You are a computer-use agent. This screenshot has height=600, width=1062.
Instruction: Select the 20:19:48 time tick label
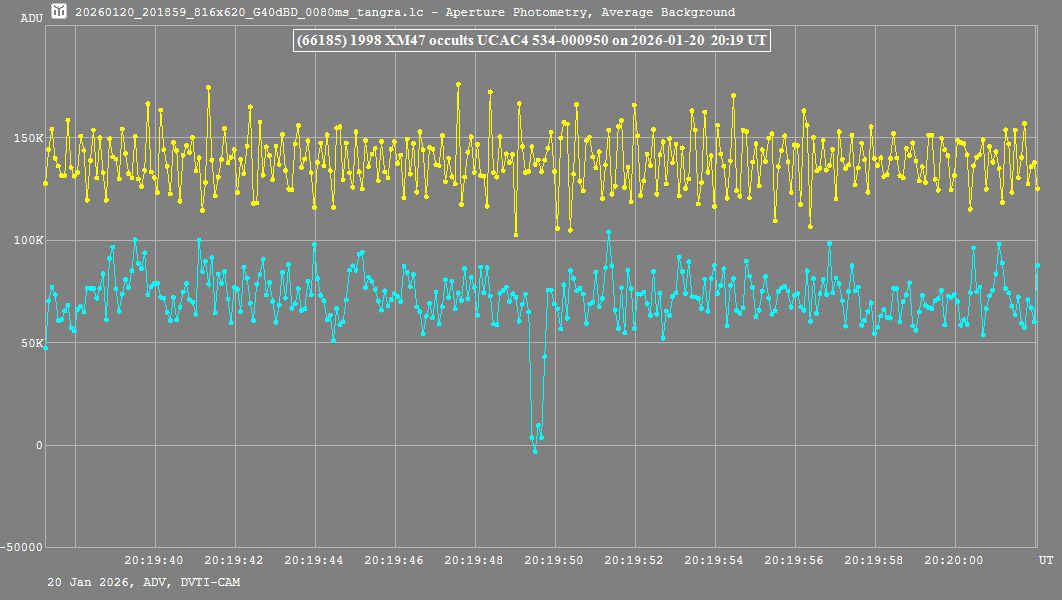click(474, 561)
